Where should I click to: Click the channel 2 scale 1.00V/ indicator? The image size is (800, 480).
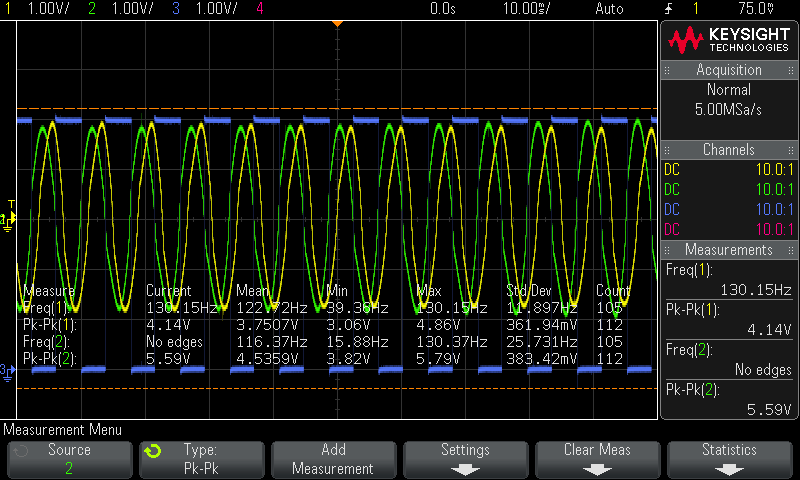point(132,8)
